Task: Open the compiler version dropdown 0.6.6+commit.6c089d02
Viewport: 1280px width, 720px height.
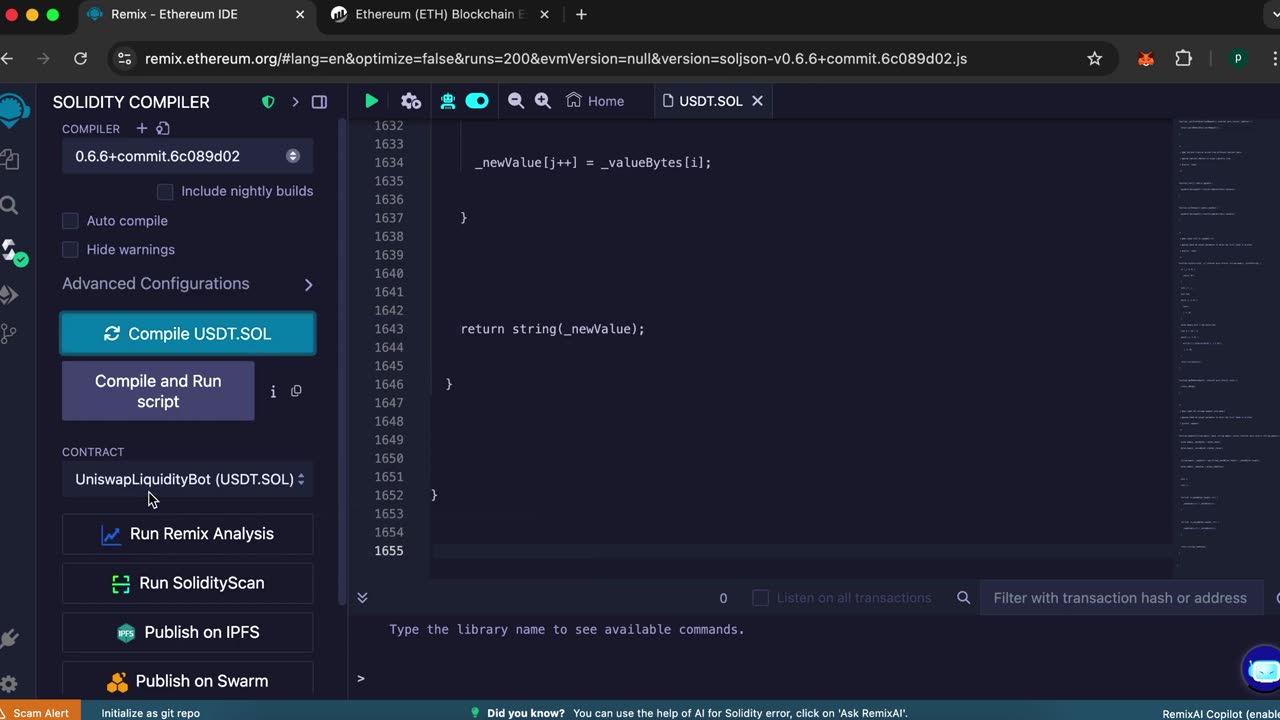Action: tap(187, 156)
